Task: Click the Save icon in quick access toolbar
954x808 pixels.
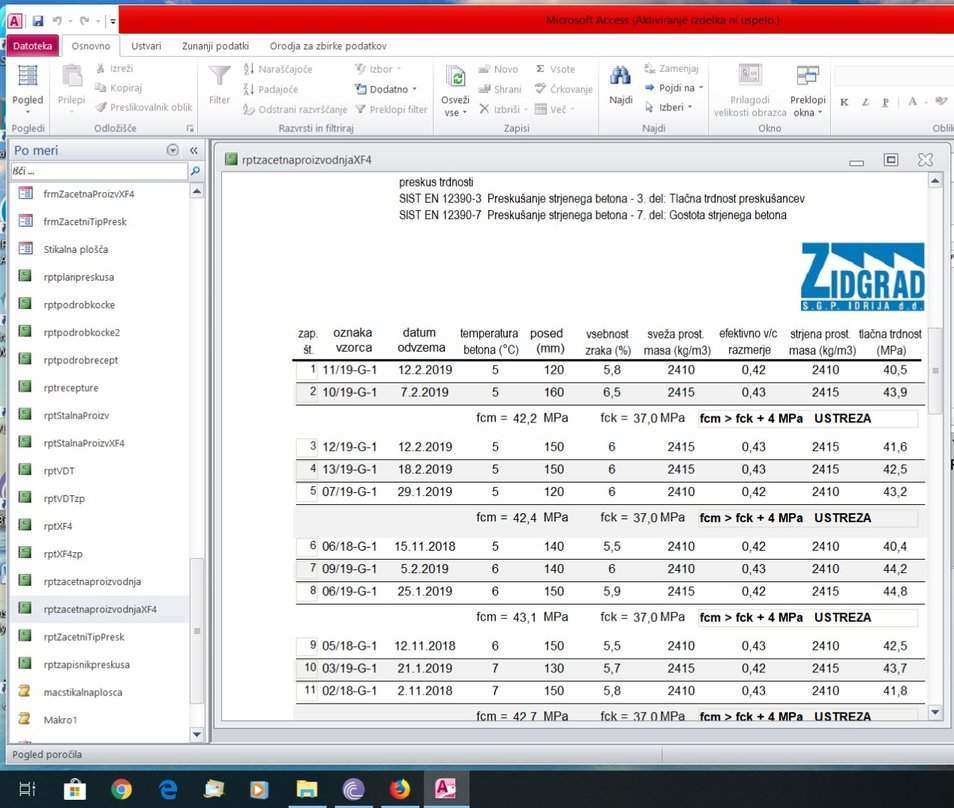Action: click(38, 21)
